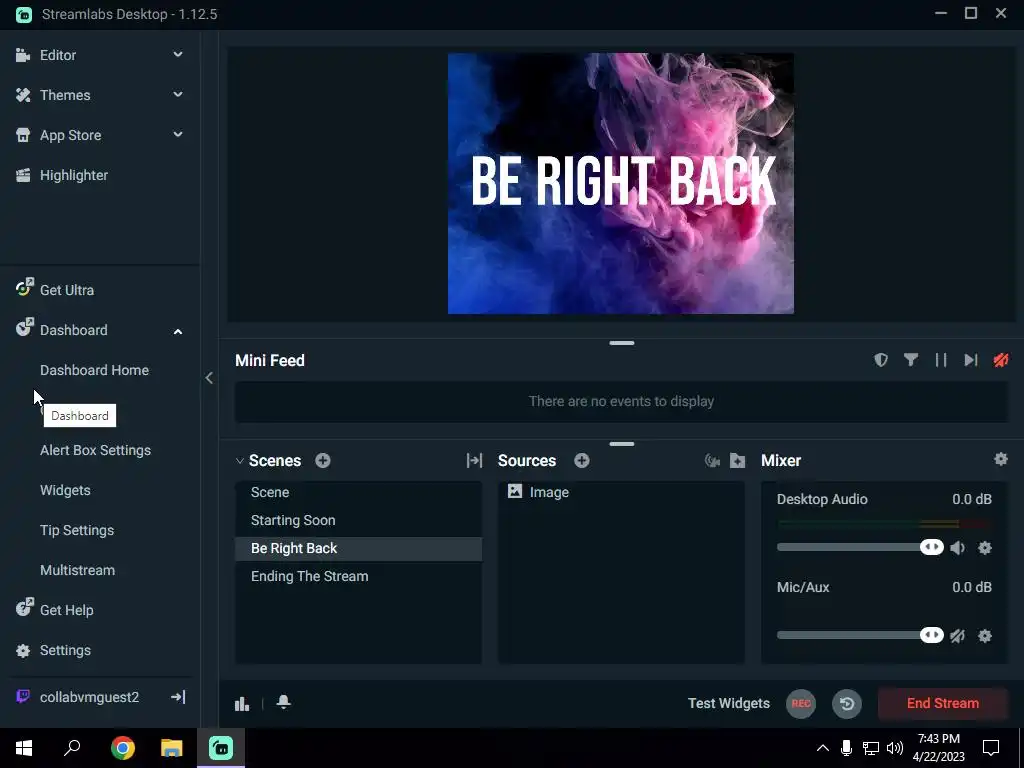Click the Highlighter film icon
1024x768 pixels.
23,175
